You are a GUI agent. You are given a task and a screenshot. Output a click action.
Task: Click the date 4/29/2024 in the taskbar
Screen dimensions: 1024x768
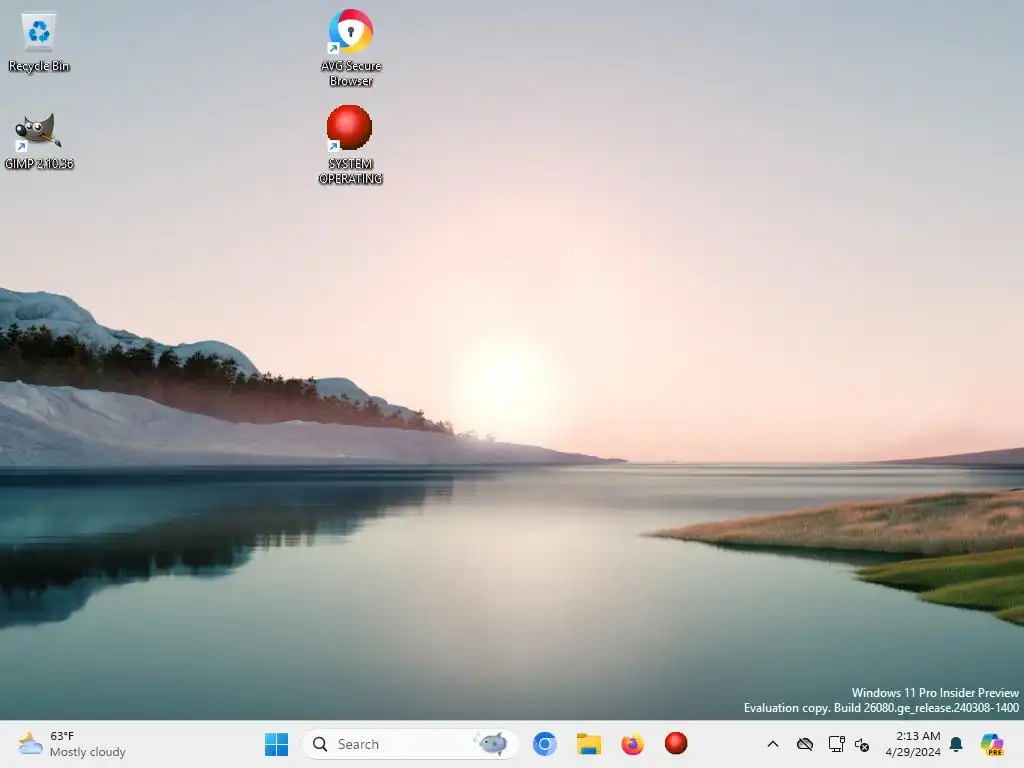(x=913, y=752)
